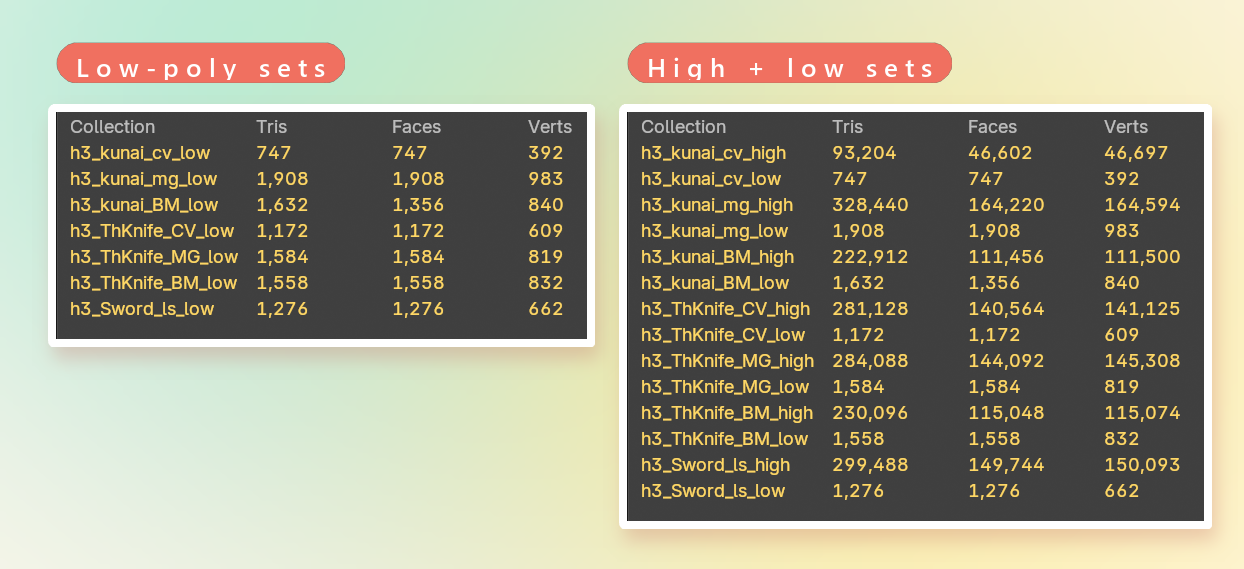The height and width of the screenshot is (569, 1244).
Task: Select h3_kunai_mg_low in Low-poly sets table
Action: tap(143, 179)
